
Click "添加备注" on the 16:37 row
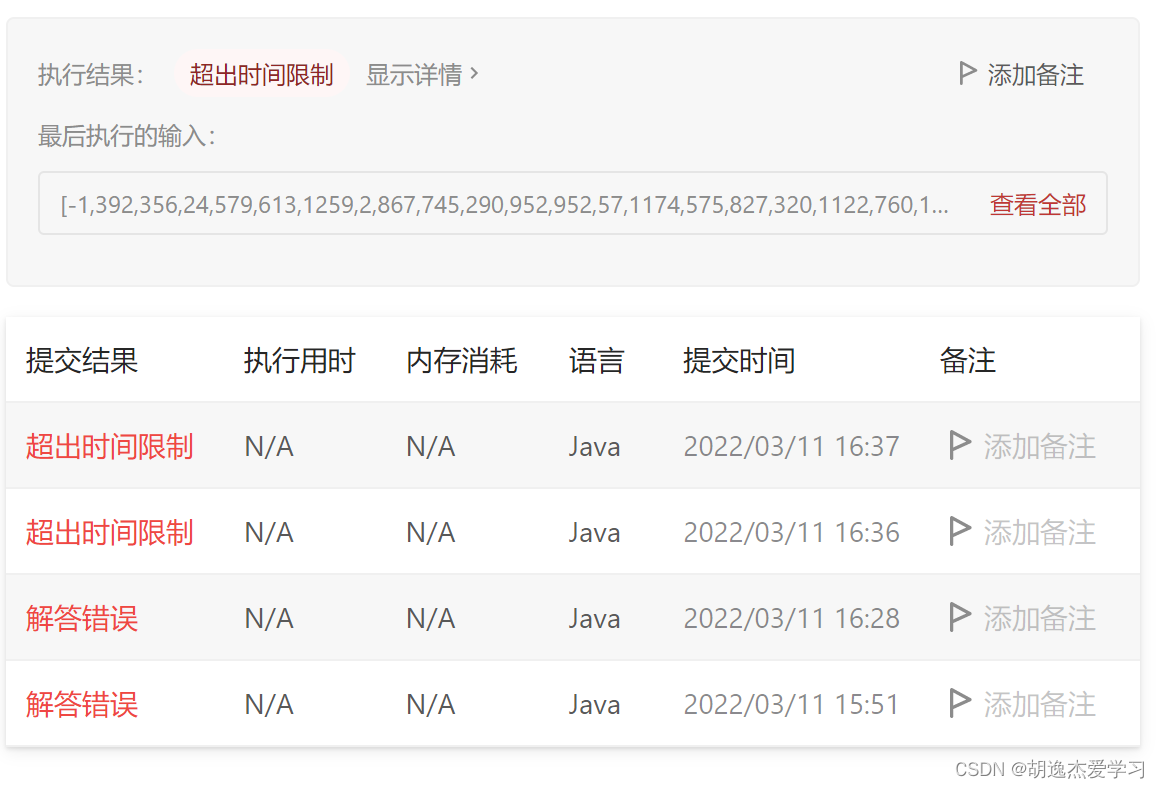(1038, 446)
